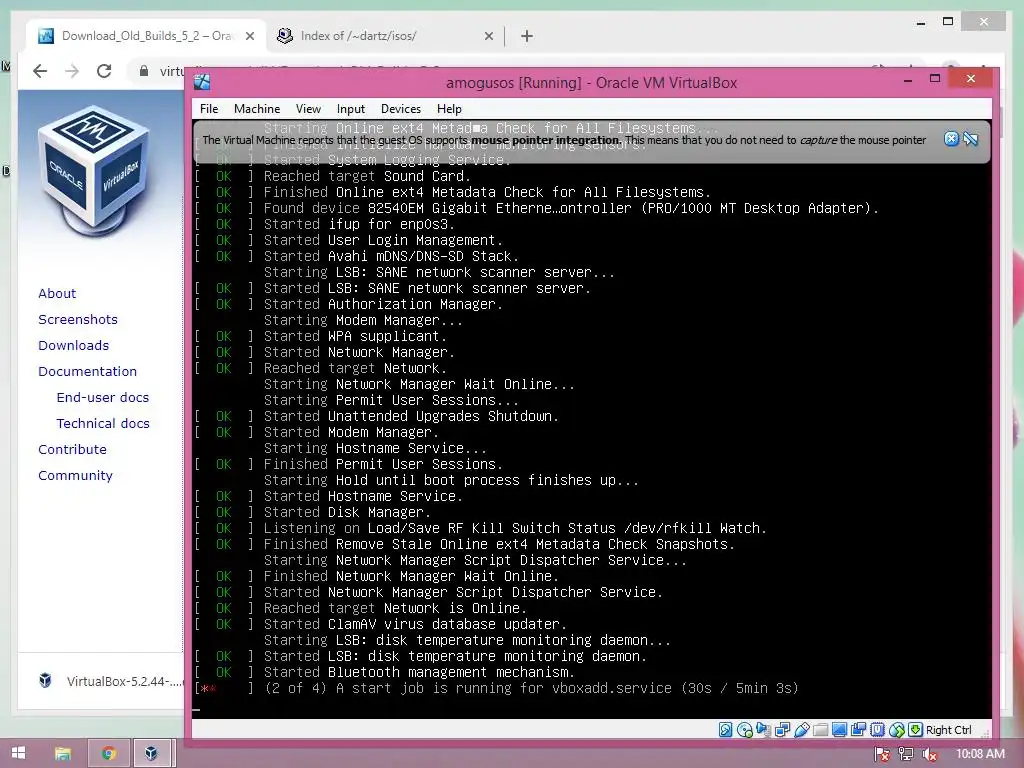Click the CPU virtualization chip indicator in status bar
Image resolution: width=1024 pixels, height=768 pixels.
878,729
